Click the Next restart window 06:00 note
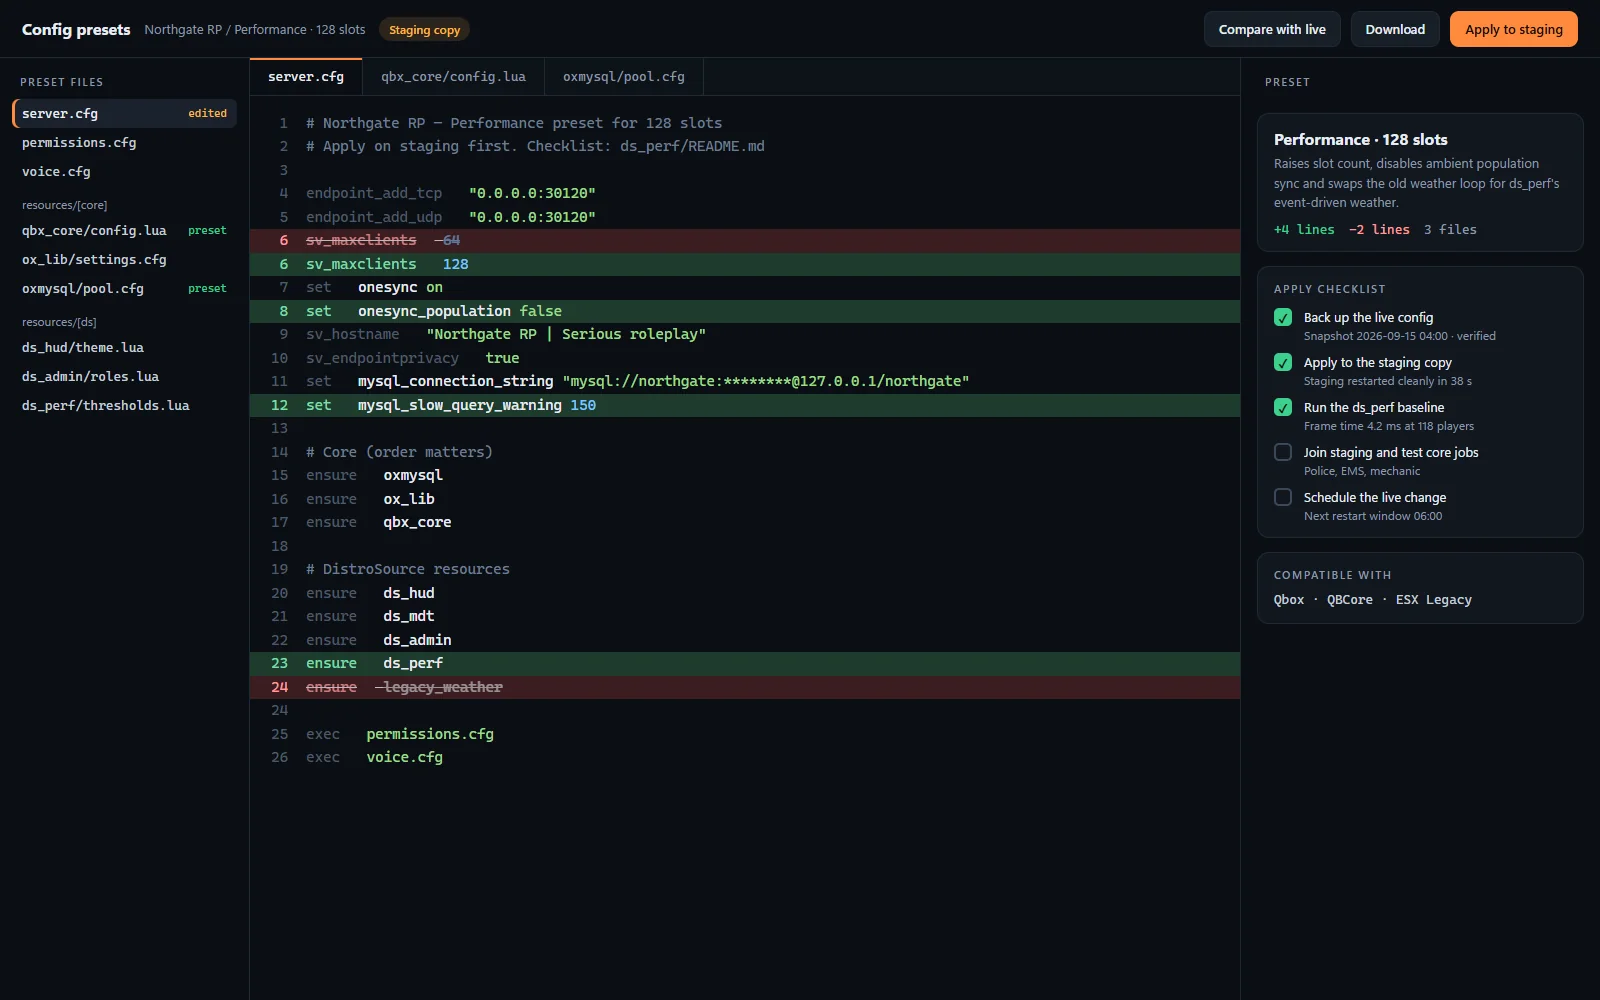Viewport: 1600px width, 1000px height. click(x=1373, y=516)
